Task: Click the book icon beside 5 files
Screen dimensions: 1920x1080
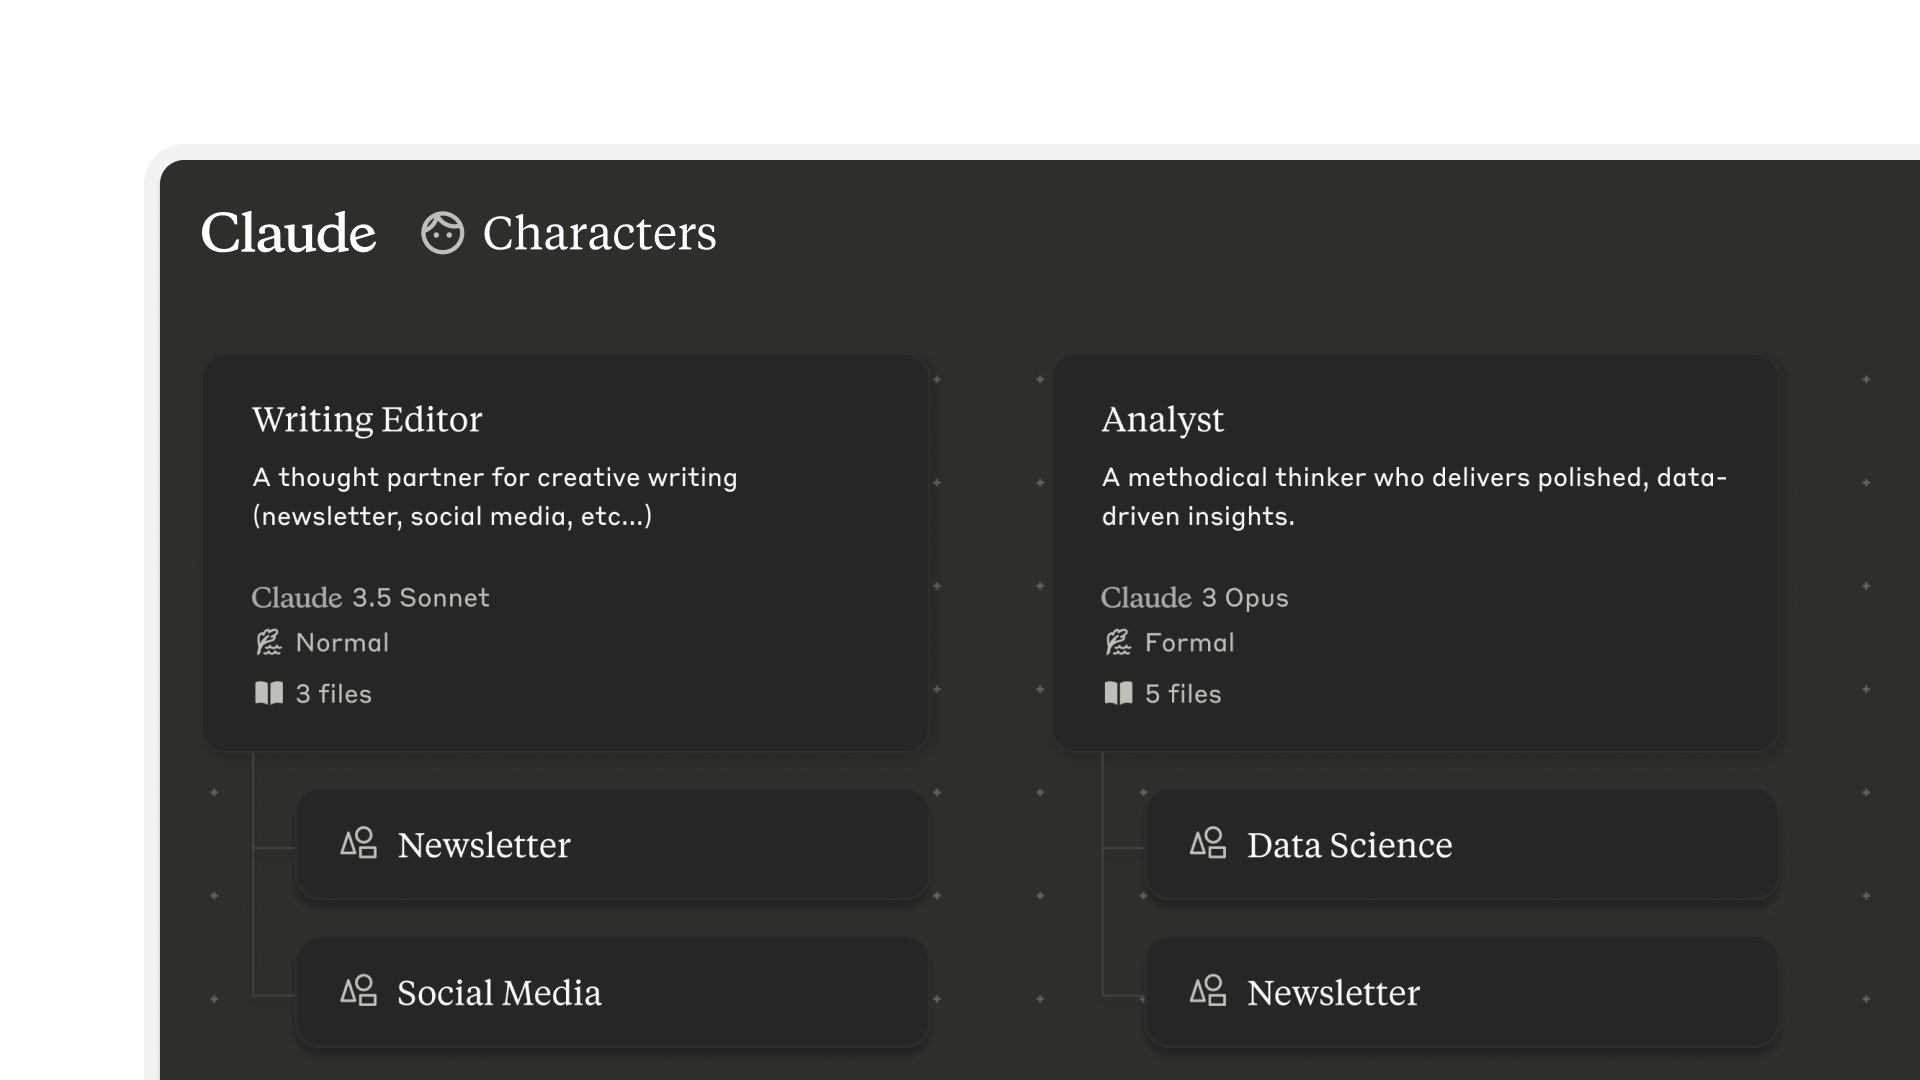Action: click(x=1118, y=693)
